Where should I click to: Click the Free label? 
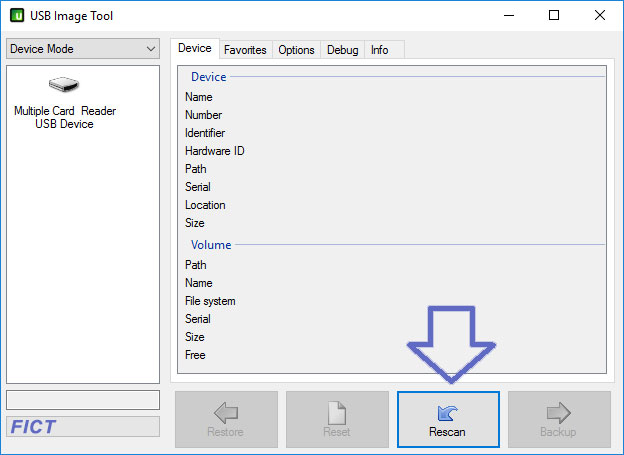coord(195,355)
